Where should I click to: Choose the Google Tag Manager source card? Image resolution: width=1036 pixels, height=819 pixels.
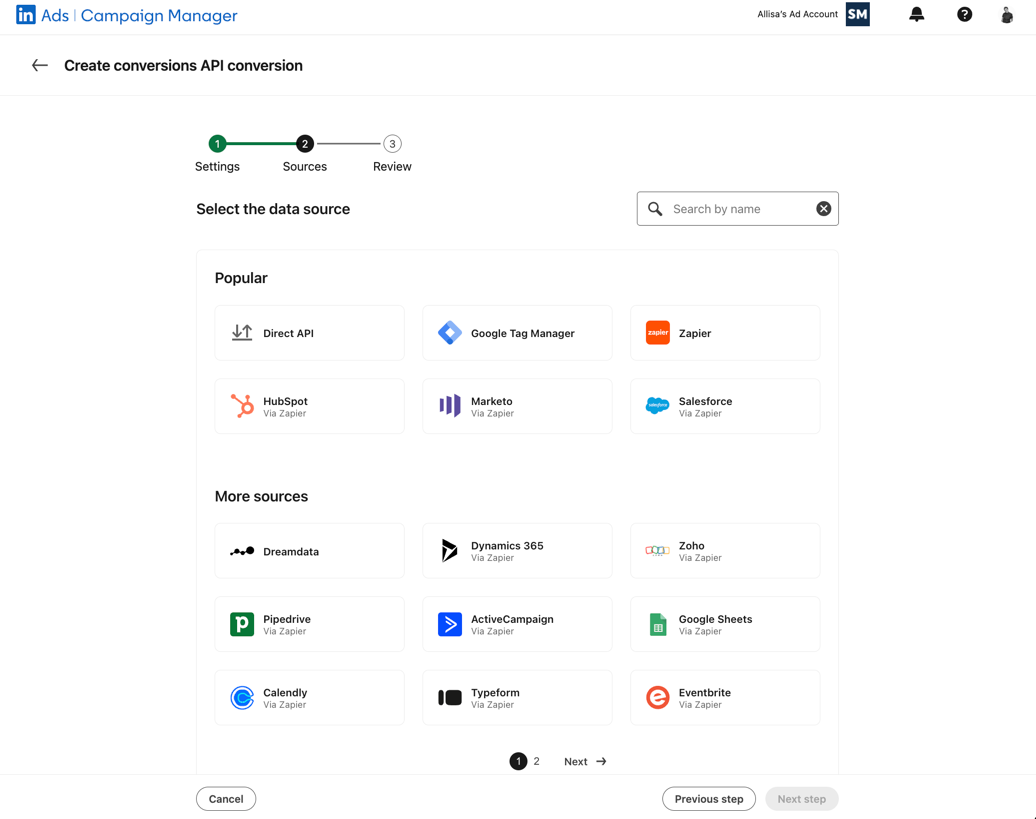(x=517, y=333)
